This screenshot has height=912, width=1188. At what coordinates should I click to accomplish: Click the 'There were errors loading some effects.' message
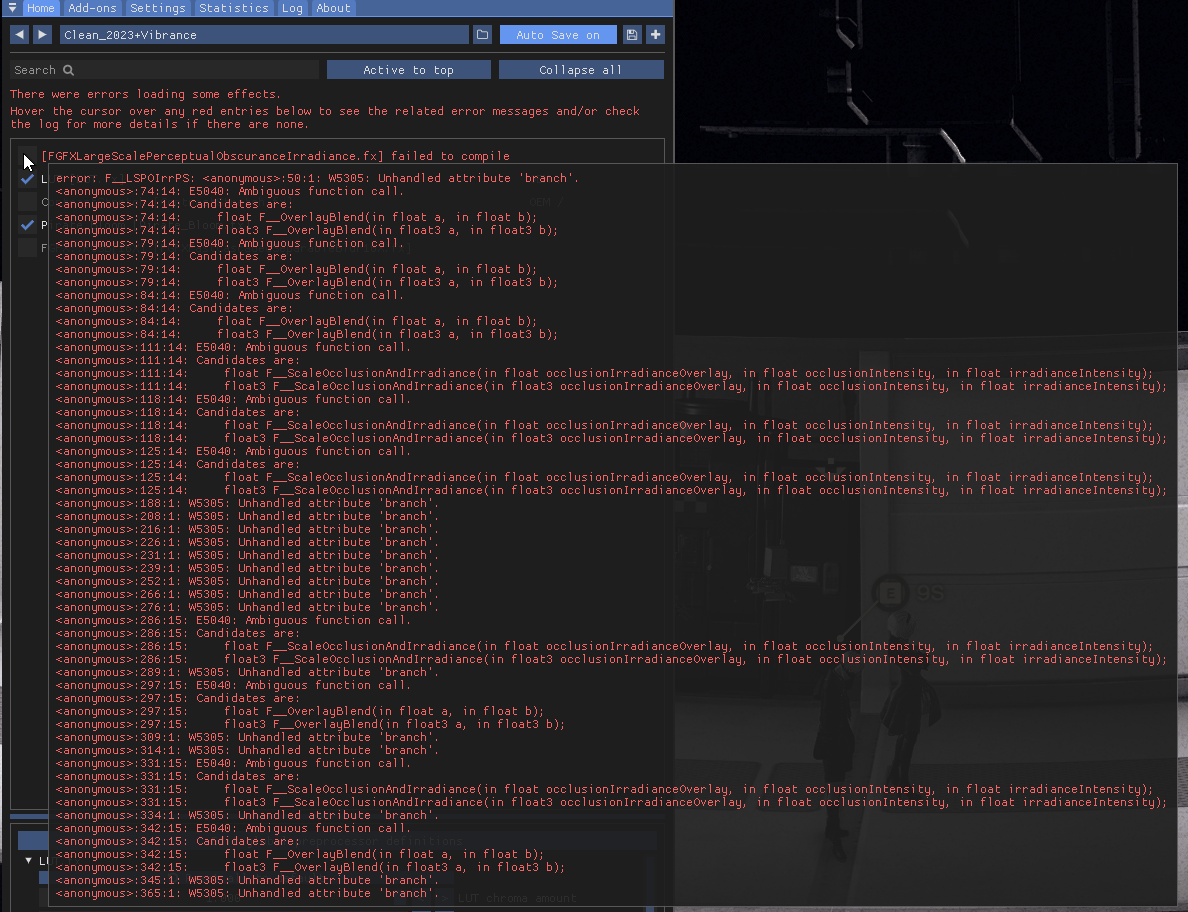[145, 94]
